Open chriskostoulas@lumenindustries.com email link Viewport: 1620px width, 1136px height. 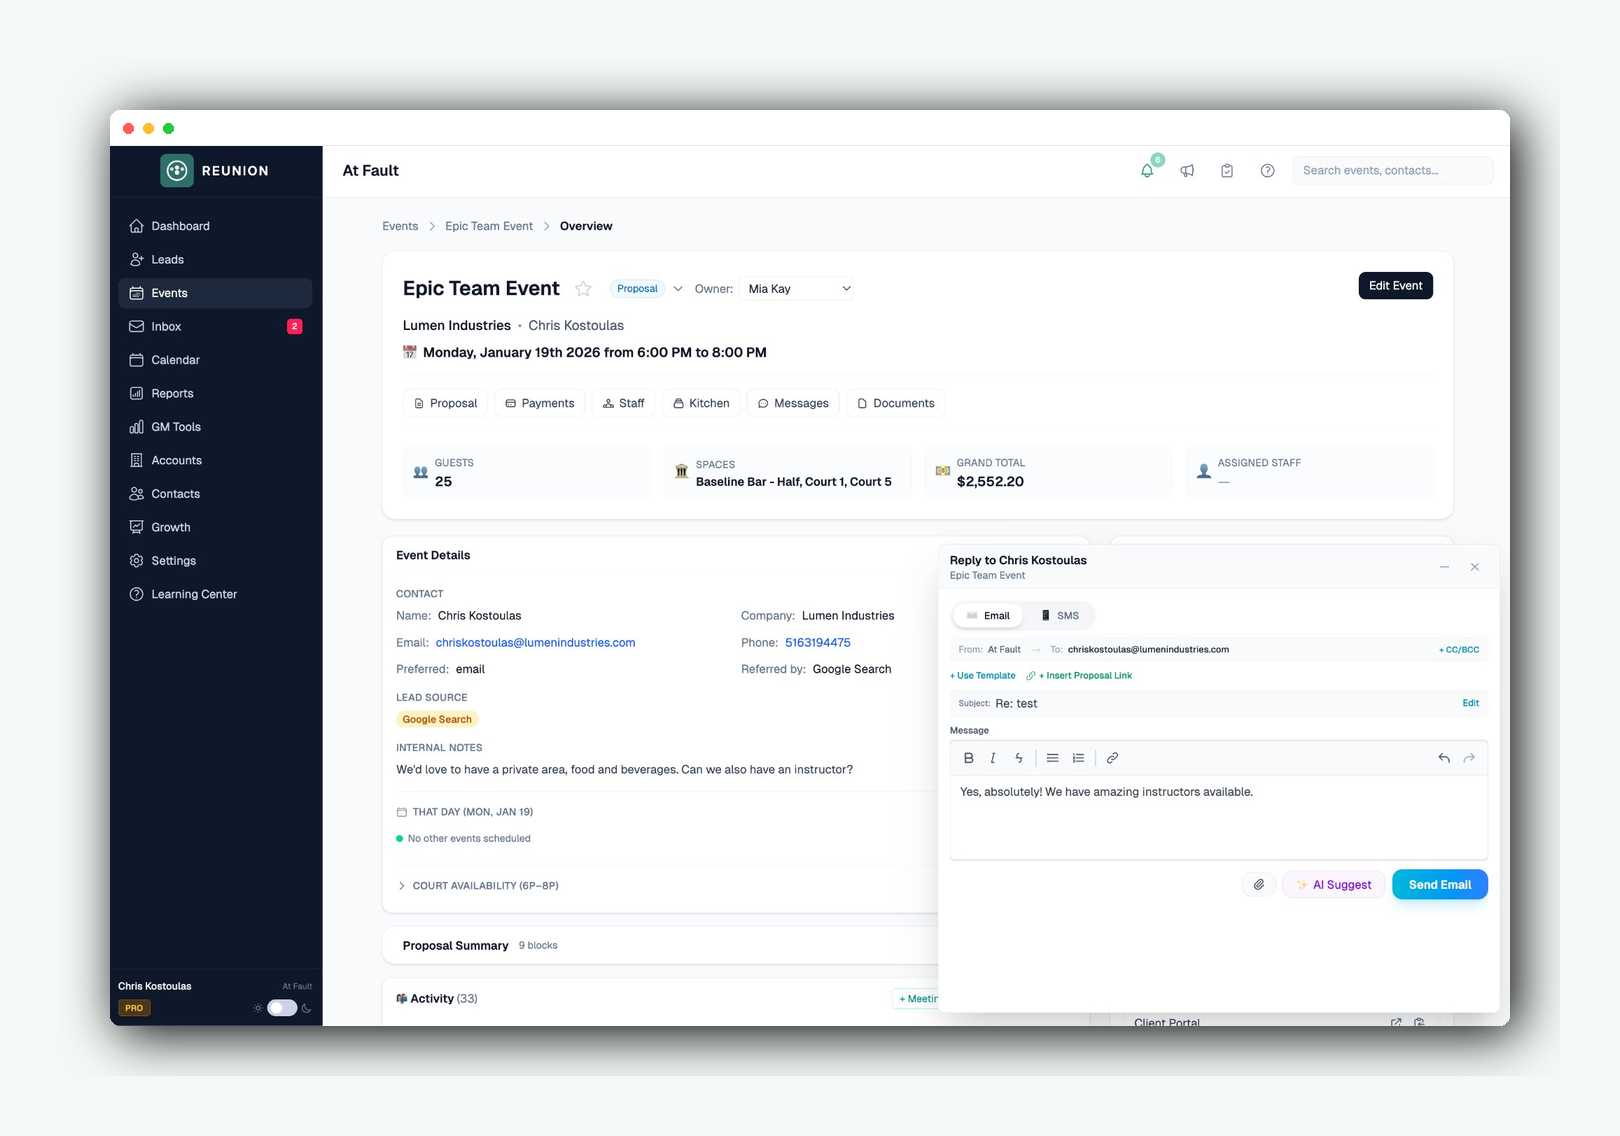[535, 643]
